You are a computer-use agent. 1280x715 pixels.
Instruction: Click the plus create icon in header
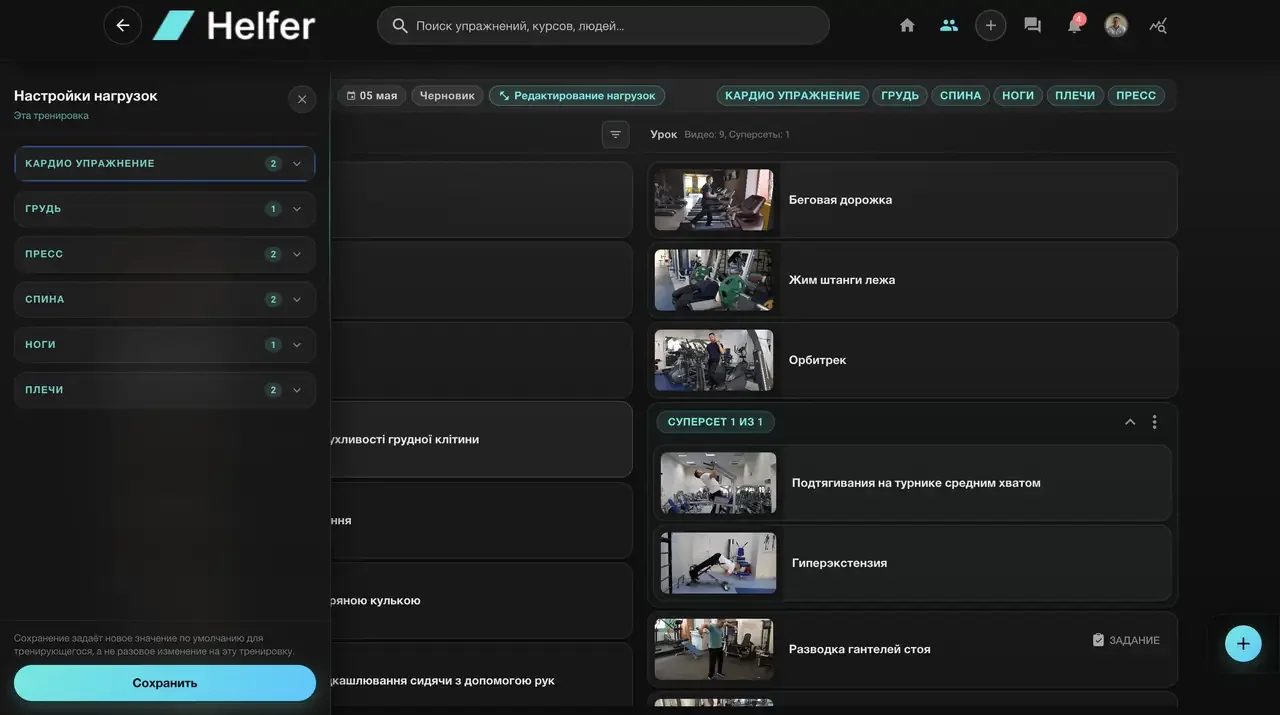[990, 26]
